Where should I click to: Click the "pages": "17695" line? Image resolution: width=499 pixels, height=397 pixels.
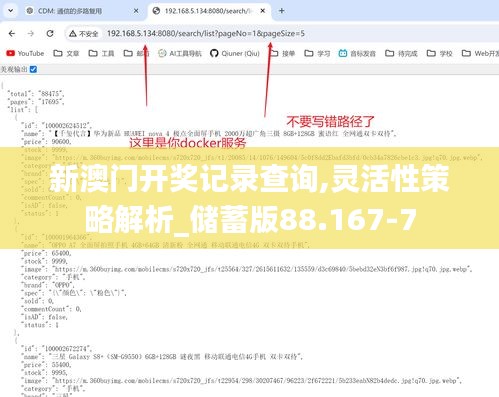point(36,102)
